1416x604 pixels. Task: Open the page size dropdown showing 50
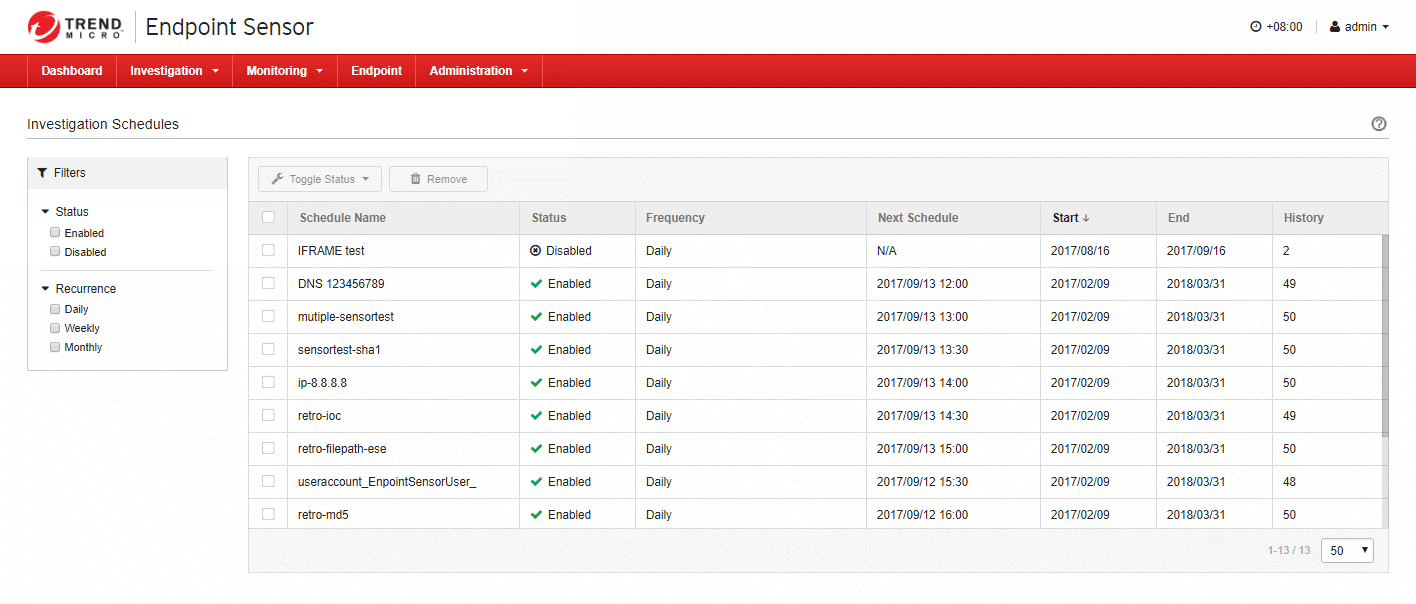tap(1347, 550)
